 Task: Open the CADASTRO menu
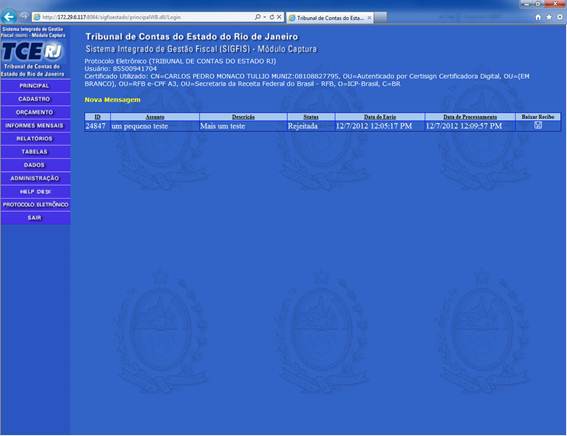(35, 99)
